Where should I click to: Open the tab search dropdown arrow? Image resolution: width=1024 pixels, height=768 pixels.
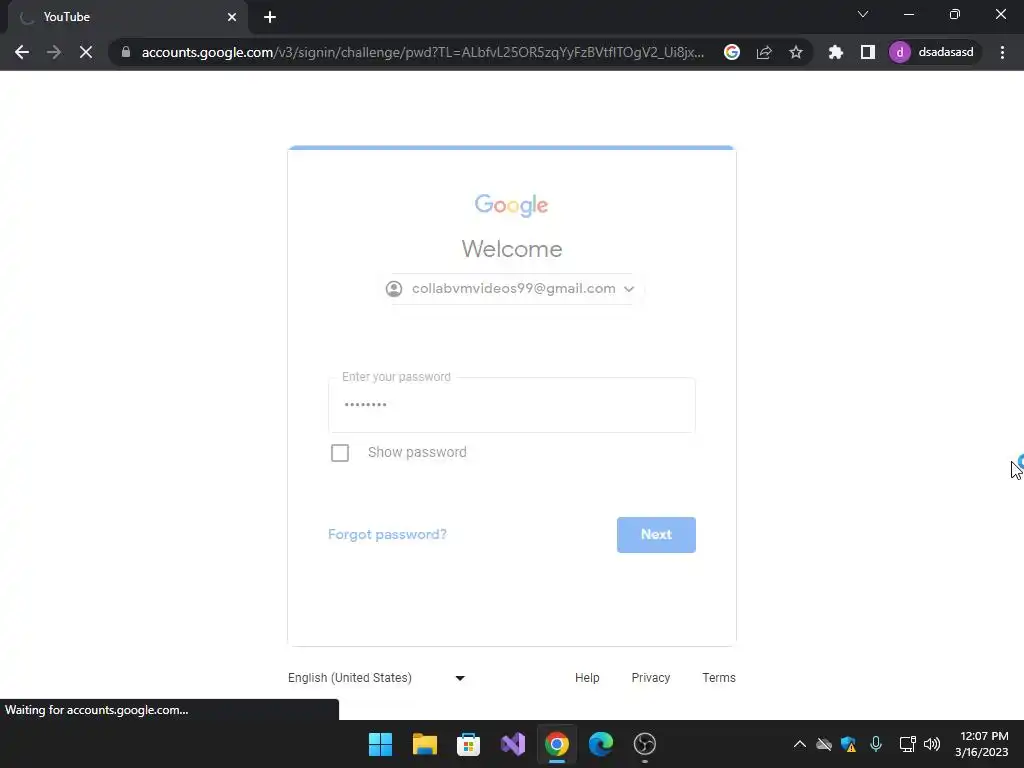863,14
